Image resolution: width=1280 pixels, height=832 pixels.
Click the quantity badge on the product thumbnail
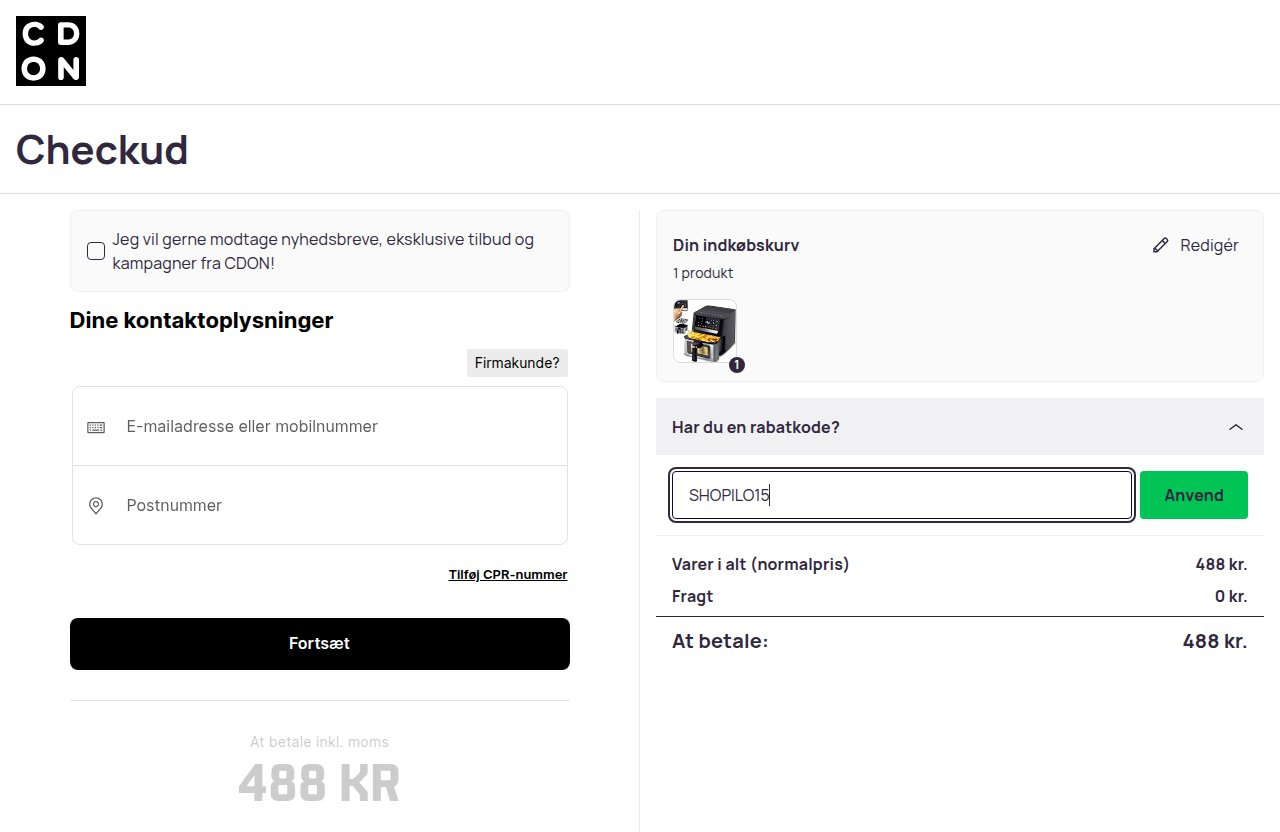coord(737,365)
